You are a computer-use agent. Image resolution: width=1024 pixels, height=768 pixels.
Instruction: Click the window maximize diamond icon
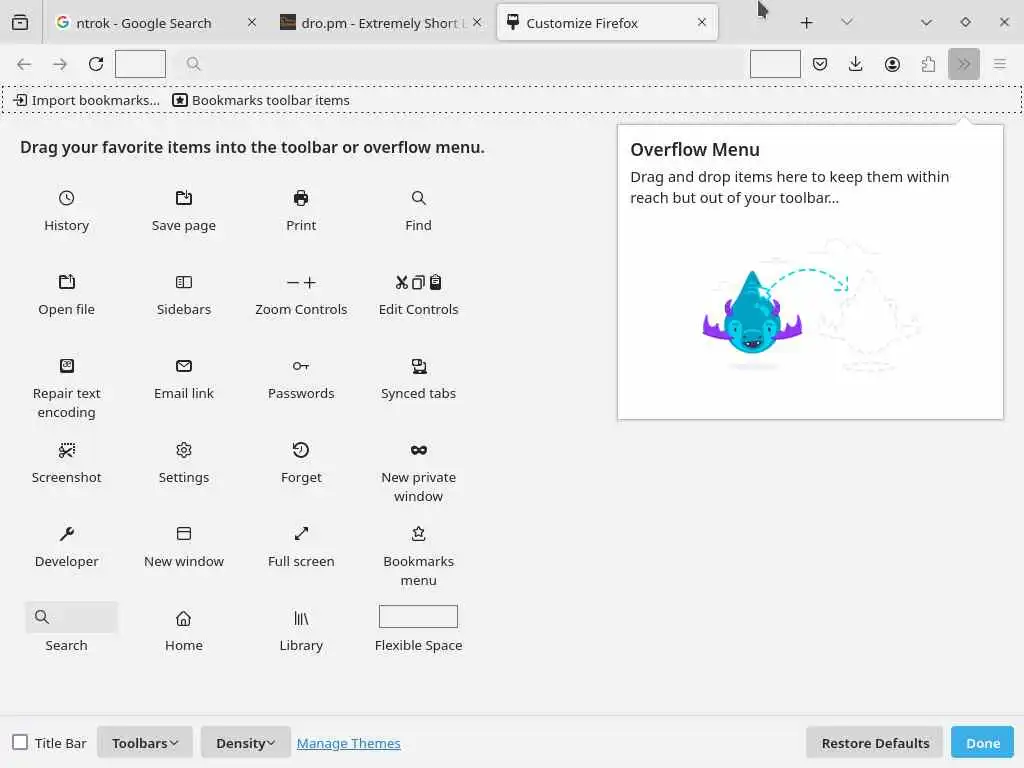pos(965,22)
